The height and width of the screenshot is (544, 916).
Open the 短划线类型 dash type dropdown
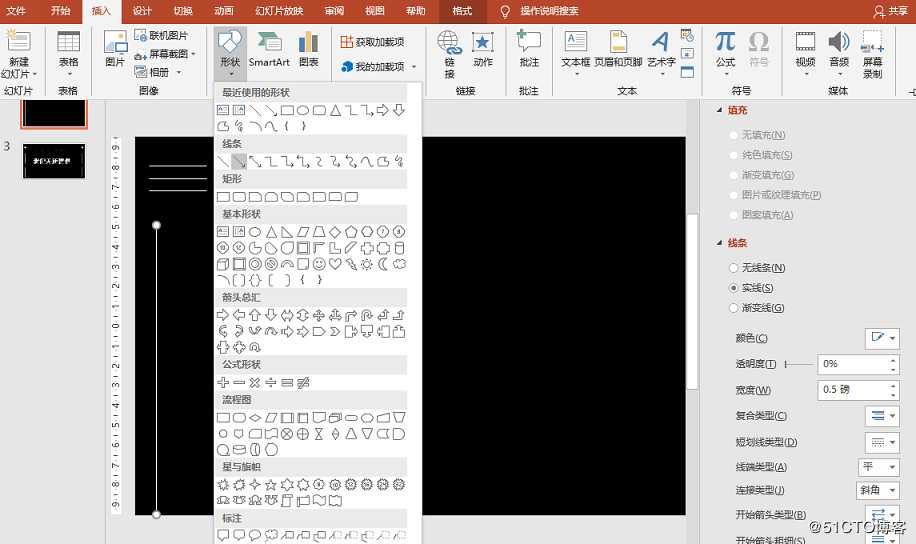[x=882, y=442]
